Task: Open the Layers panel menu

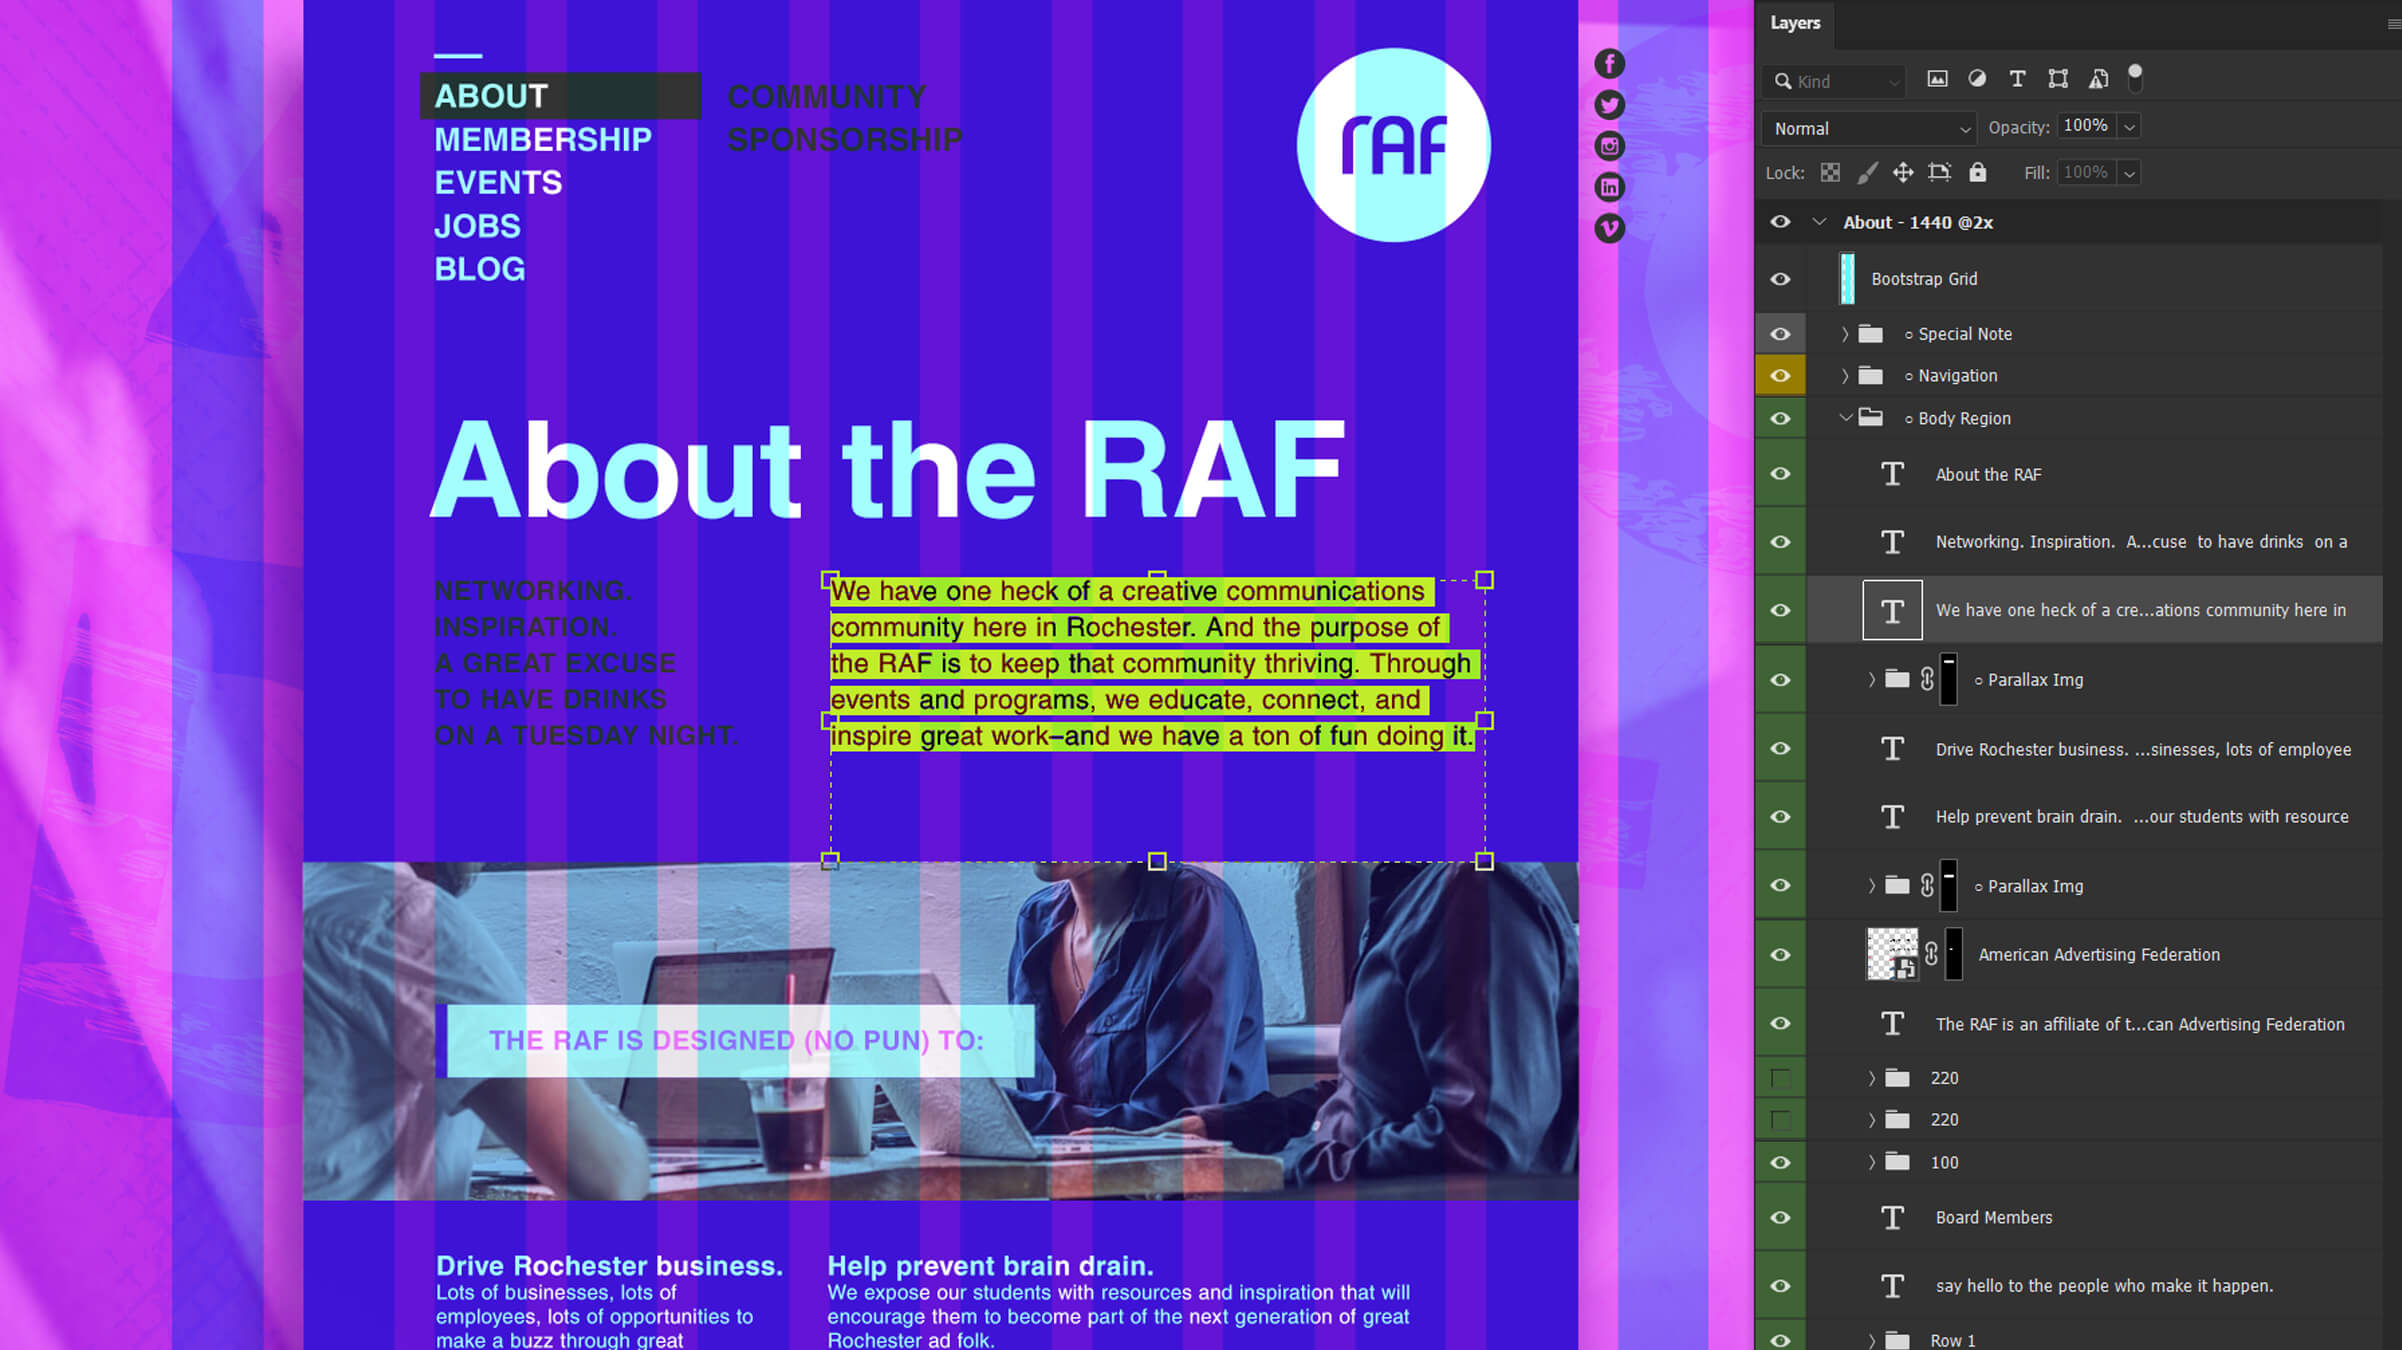Action: [2393, 24]
